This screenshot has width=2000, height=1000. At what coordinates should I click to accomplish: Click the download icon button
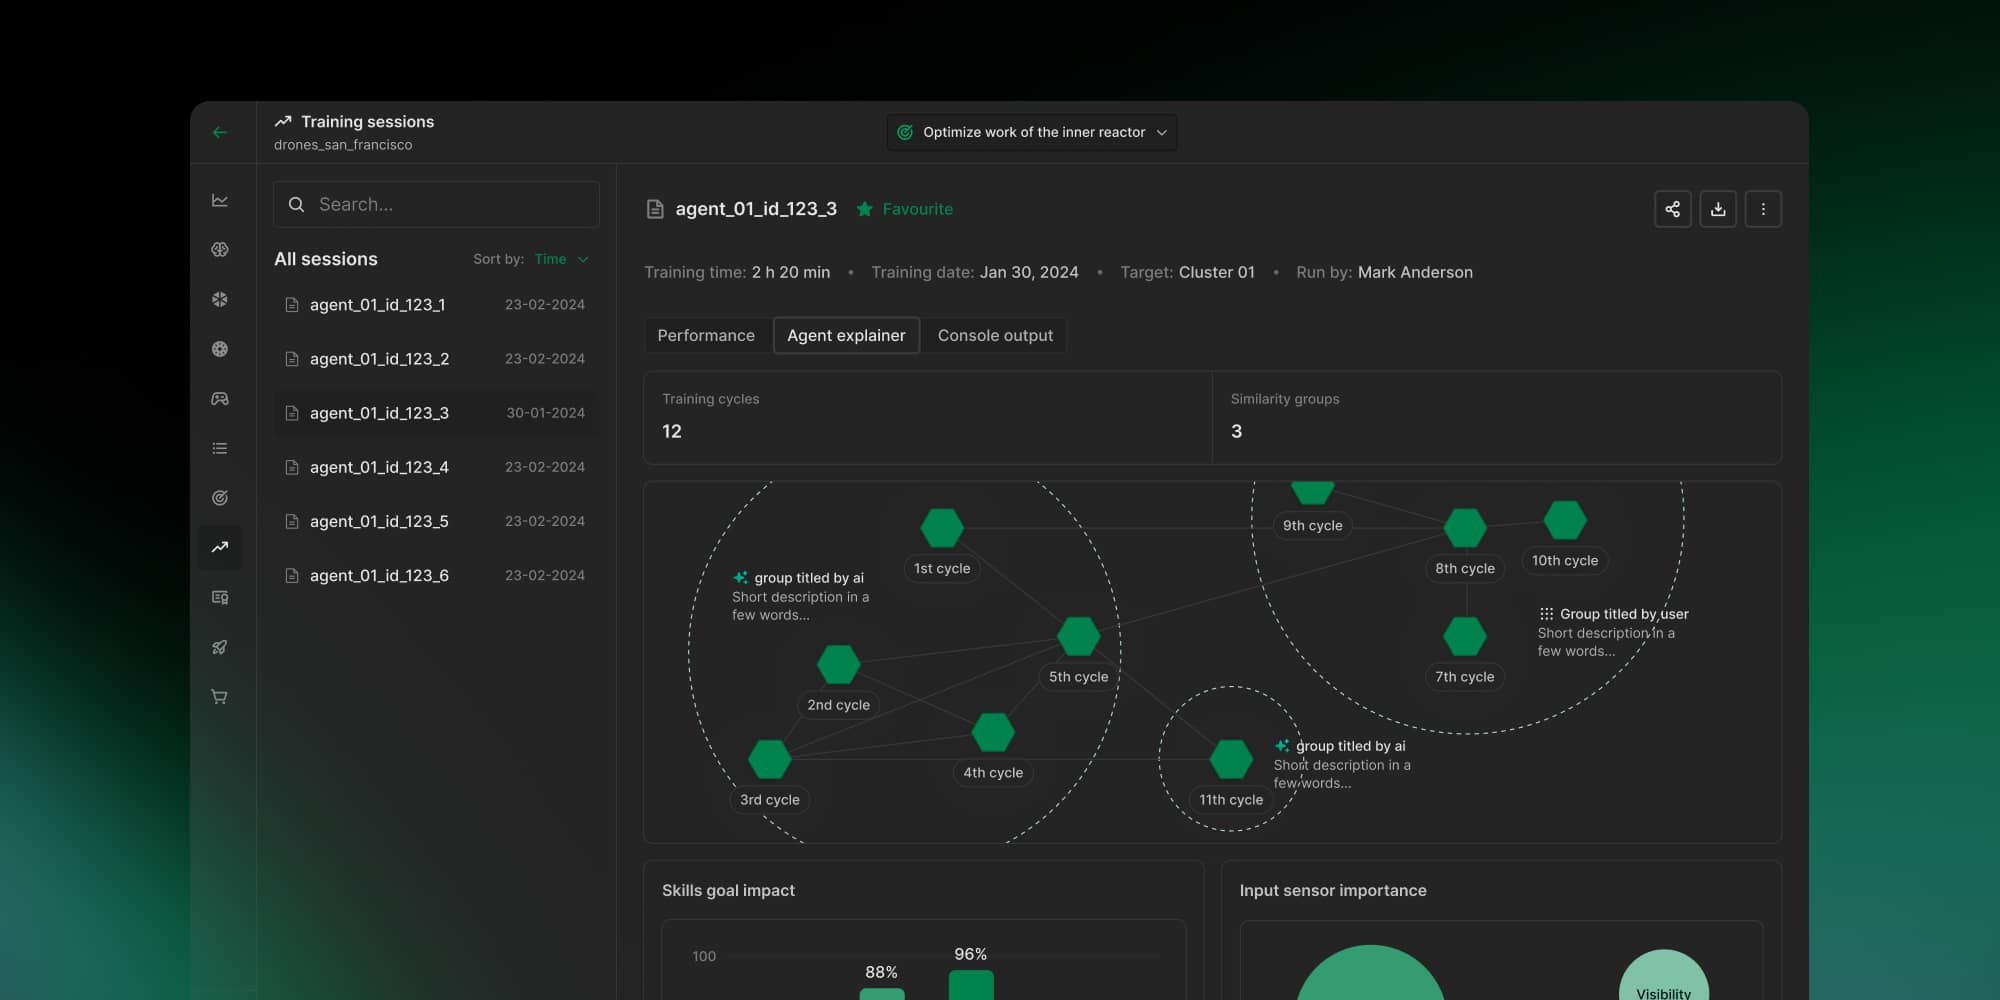pyautogui.click(x=1718, y=209)
